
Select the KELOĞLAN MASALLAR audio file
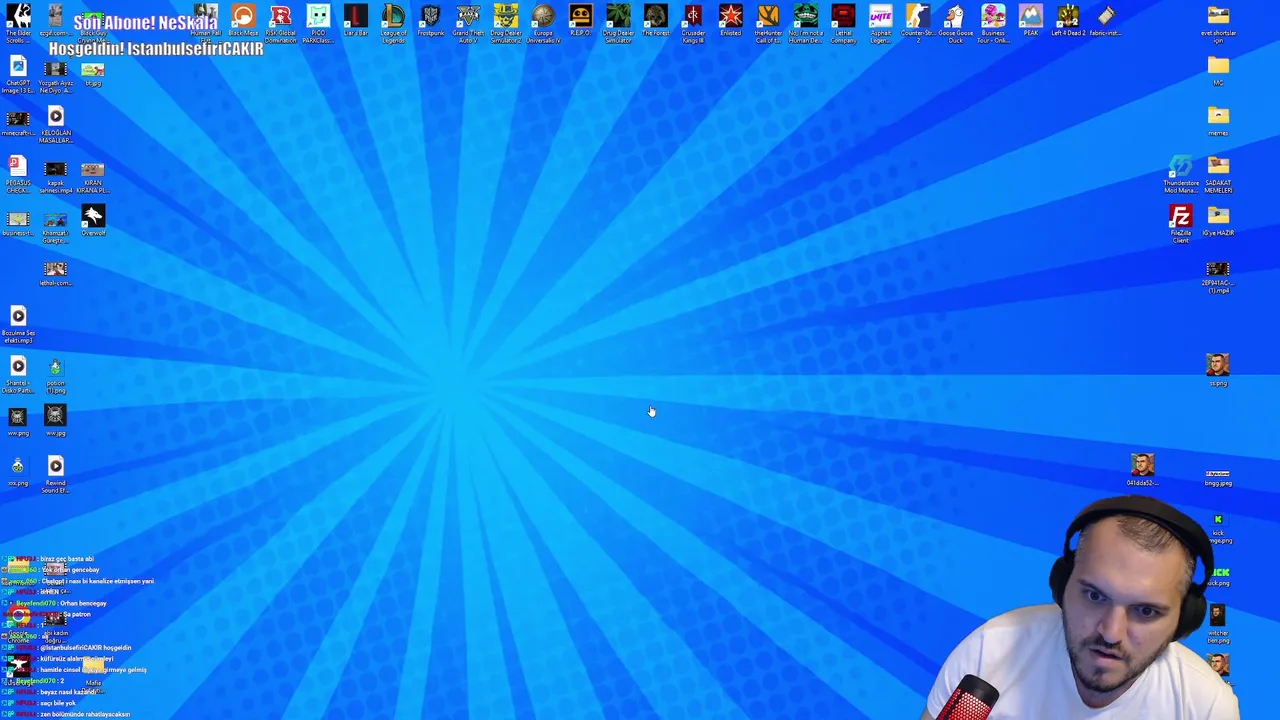pos(55,124)
